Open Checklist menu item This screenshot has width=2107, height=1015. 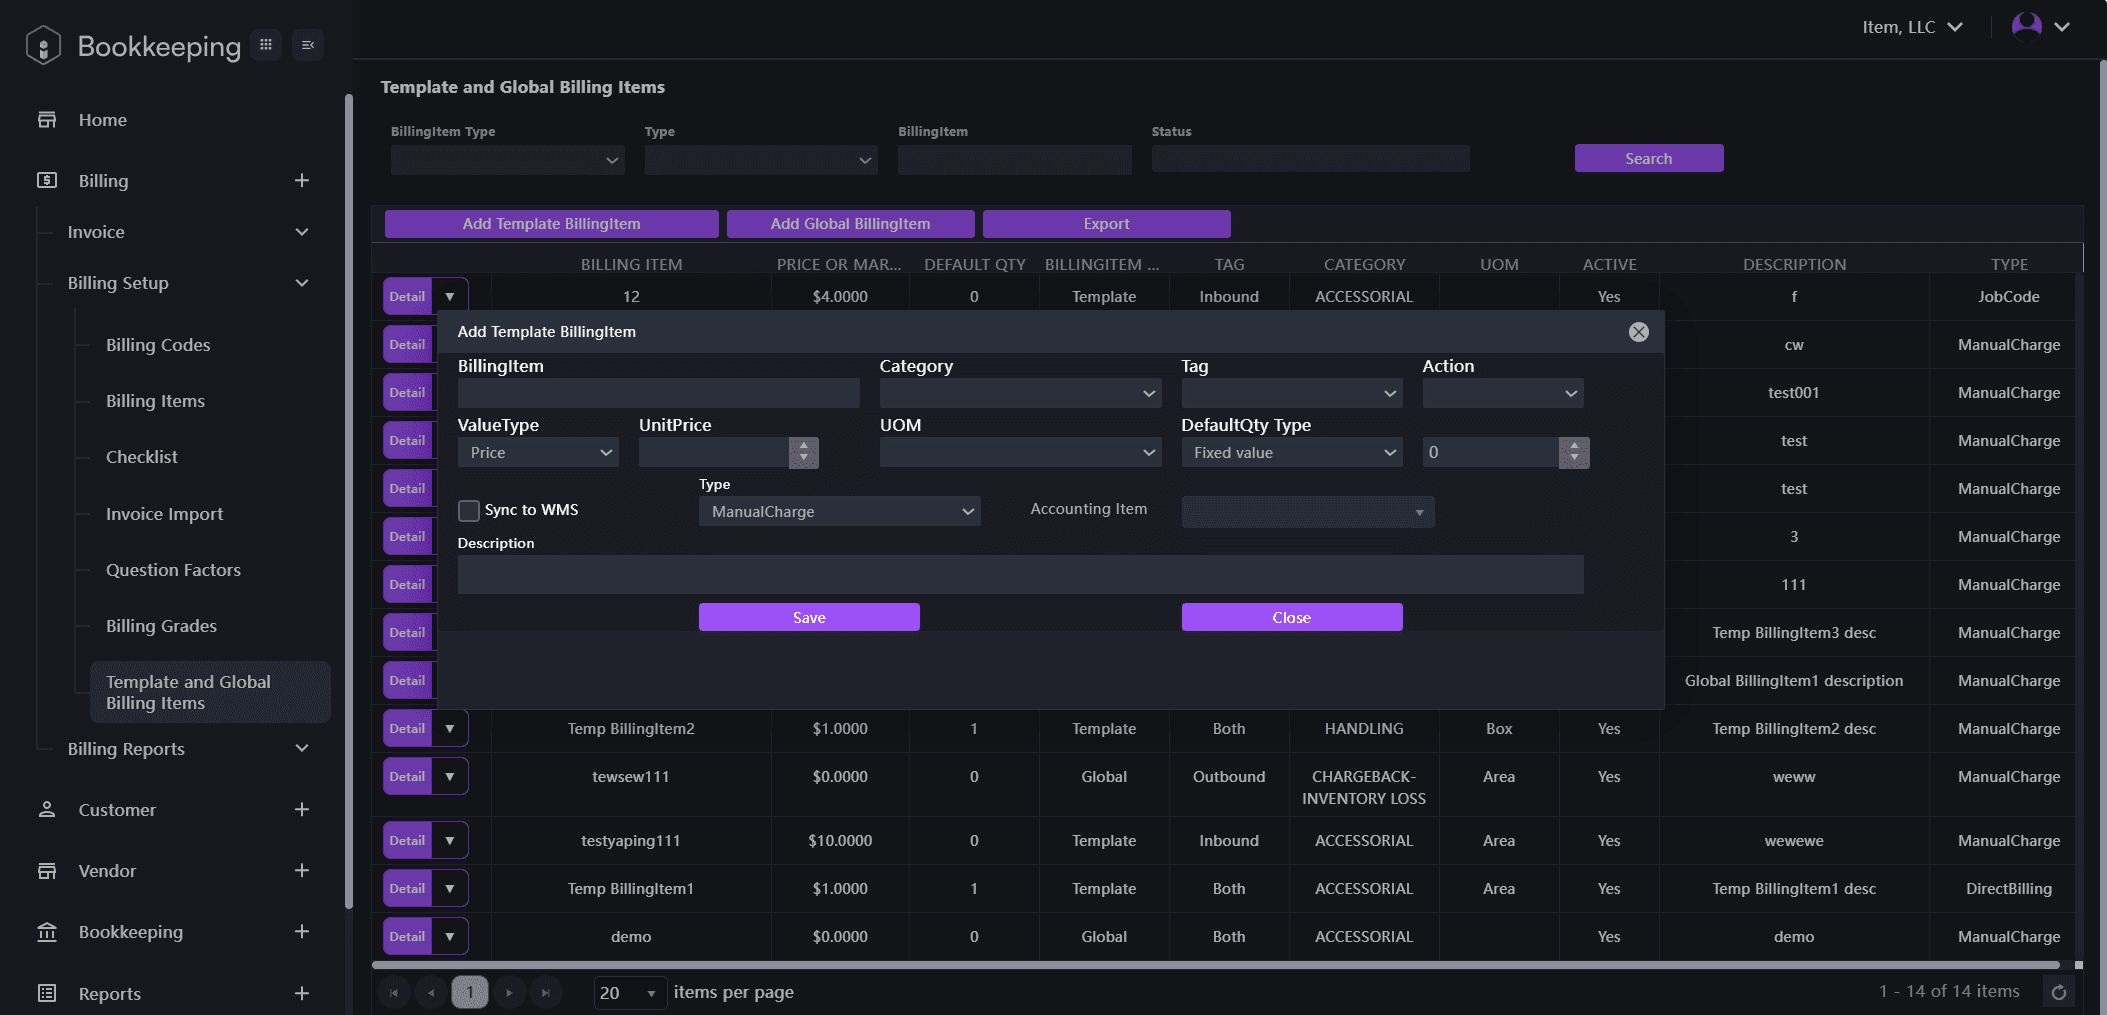(x=142, y=456)
